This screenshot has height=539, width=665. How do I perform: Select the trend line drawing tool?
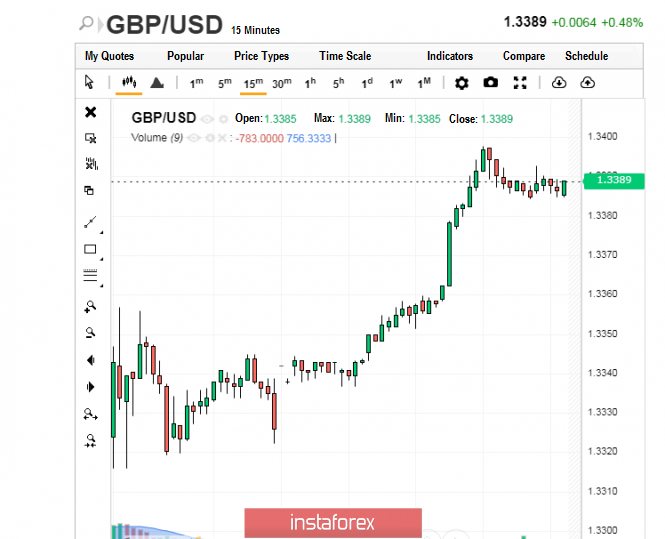90,222
